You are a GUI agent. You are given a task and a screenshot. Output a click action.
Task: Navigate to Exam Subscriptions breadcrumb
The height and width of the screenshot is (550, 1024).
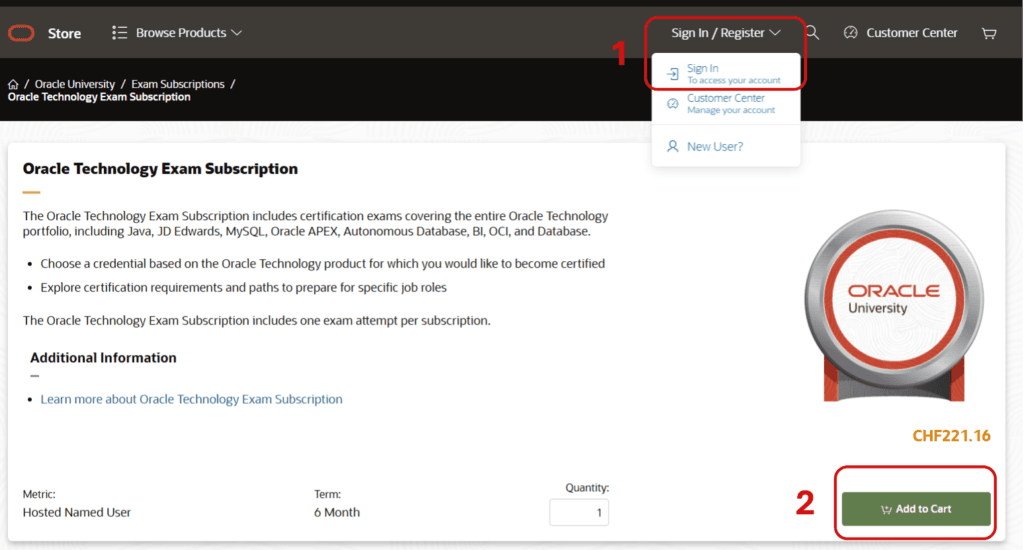[x=178, y=85]
